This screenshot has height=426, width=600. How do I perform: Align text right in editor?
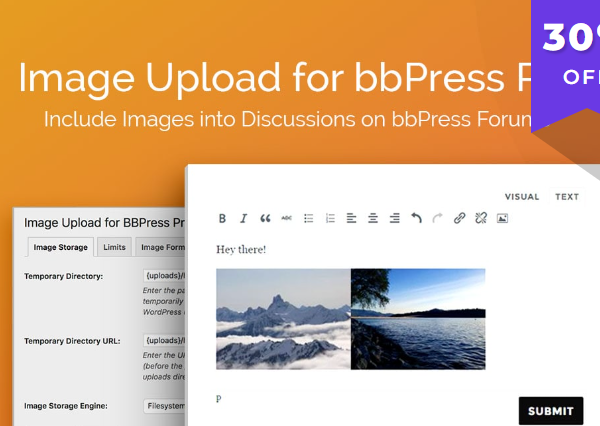coord(395,218)
